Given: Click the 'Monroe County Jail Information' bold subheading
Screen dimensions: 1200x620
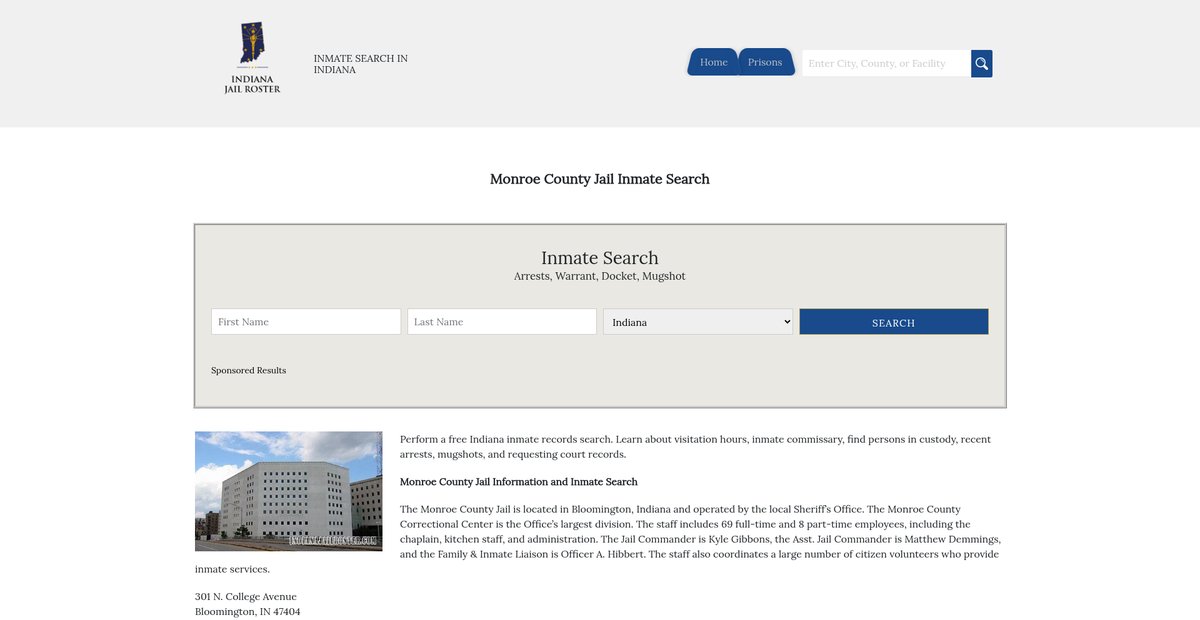Looking at the screenshot, I should coord(518,482).
